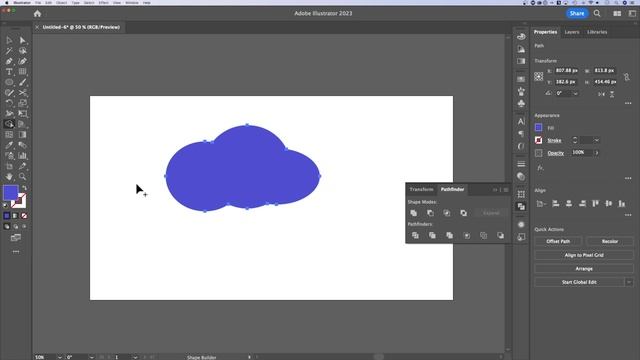Open the File menu
The height and width of the screenshot is (360, 640).
coord(38,2)
